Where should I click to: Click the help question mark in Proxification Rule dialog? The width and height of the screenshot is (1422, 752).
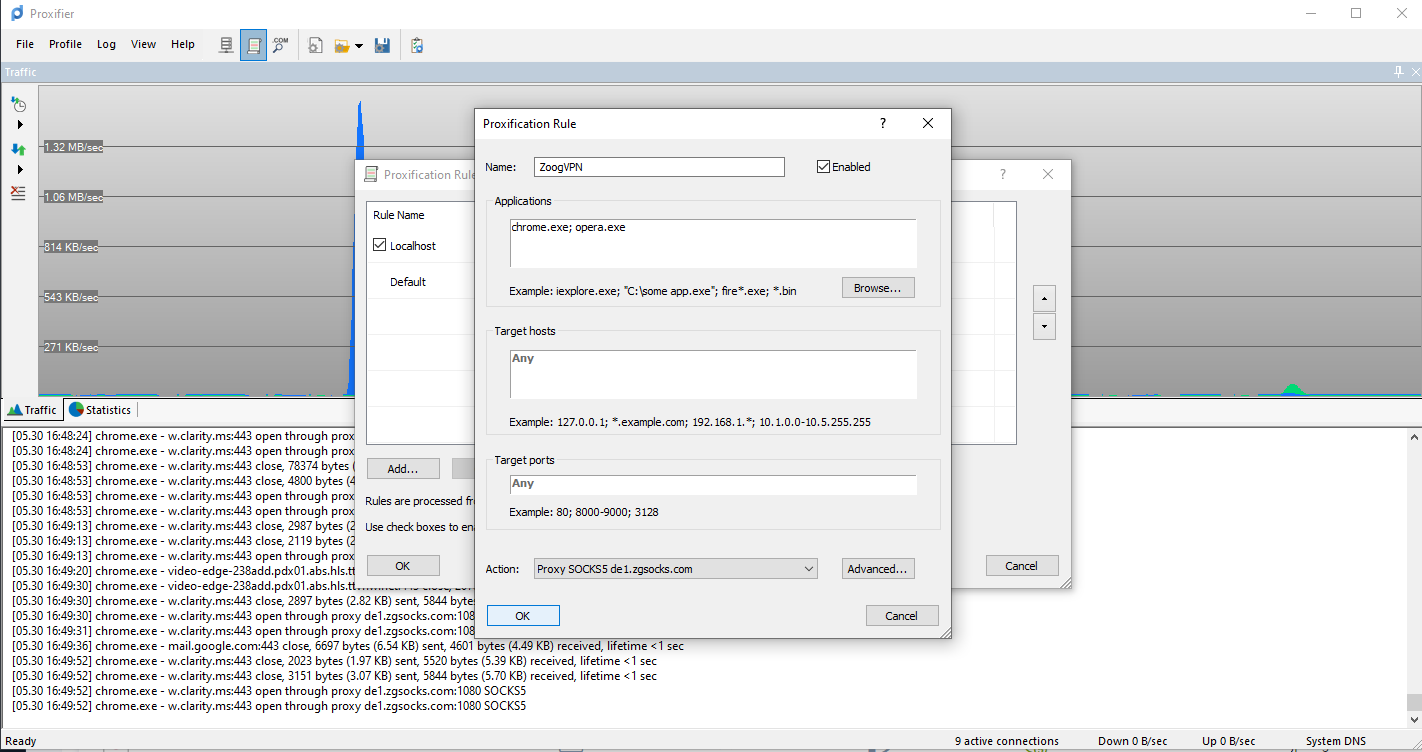click(x=882, y=123)
